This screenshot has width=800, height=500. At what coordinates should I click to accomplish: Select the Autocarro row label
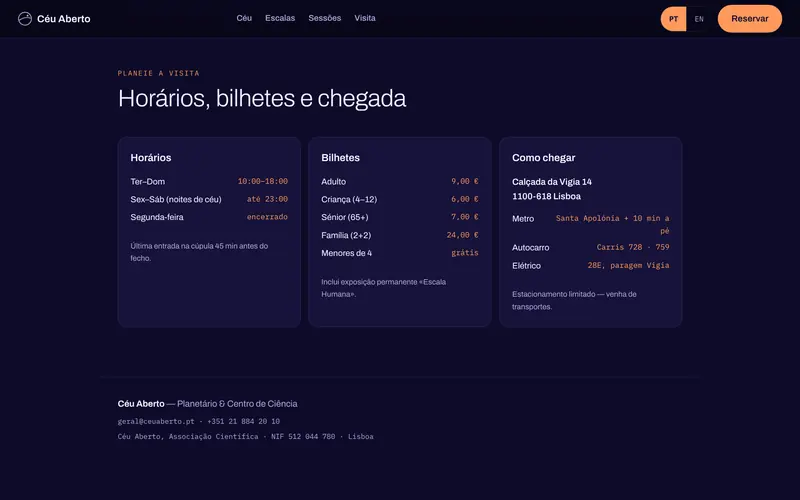[531, 247]
